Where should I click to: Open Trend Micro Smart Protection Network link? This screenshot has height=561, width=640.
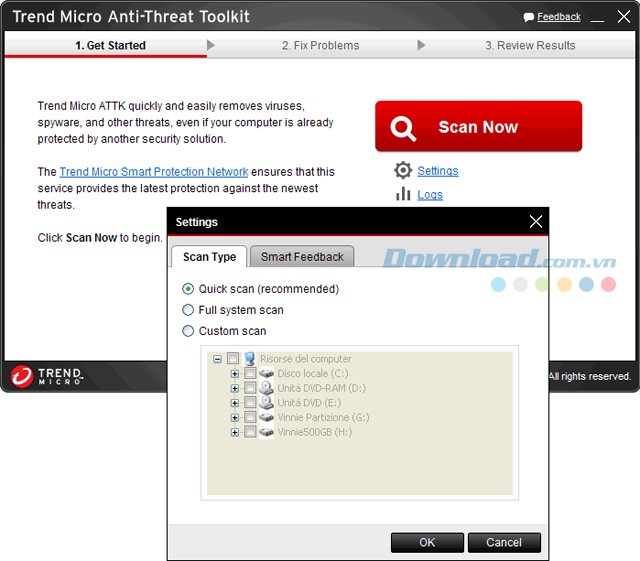(x=153, y=171)
